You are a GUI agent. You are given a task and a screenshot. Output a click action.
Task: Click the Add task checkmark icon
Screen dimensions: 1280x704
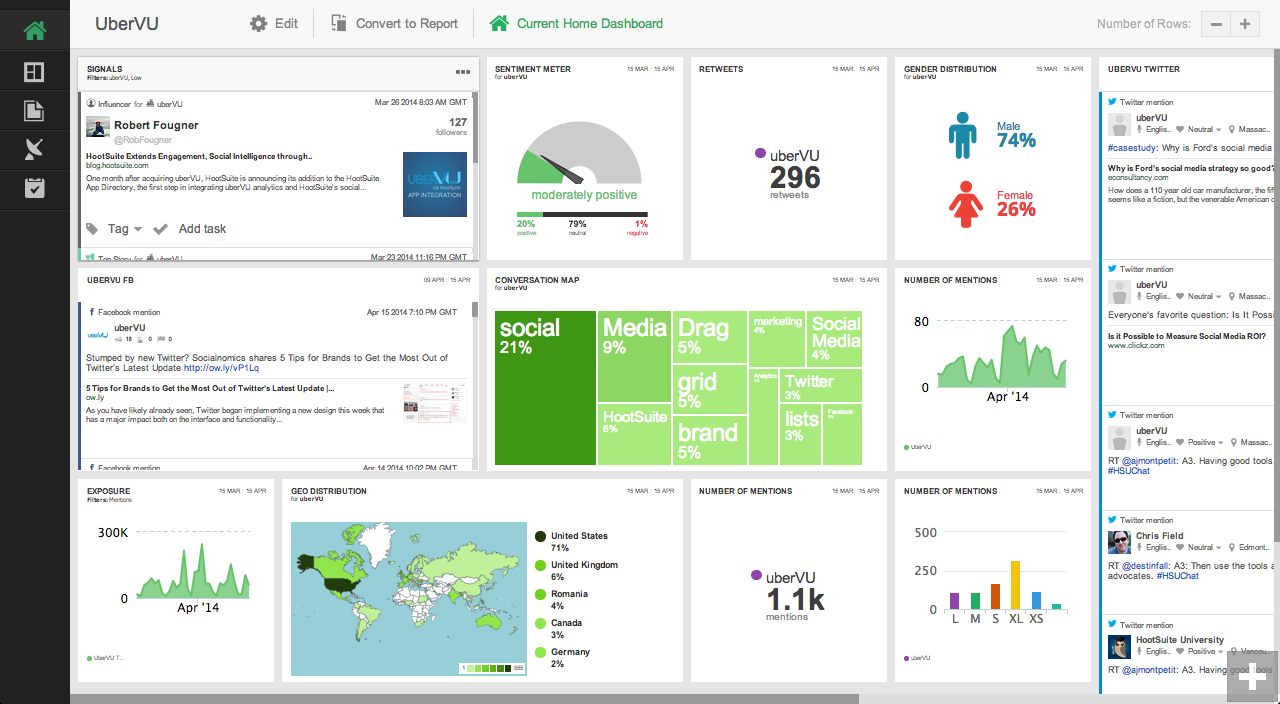160,229
